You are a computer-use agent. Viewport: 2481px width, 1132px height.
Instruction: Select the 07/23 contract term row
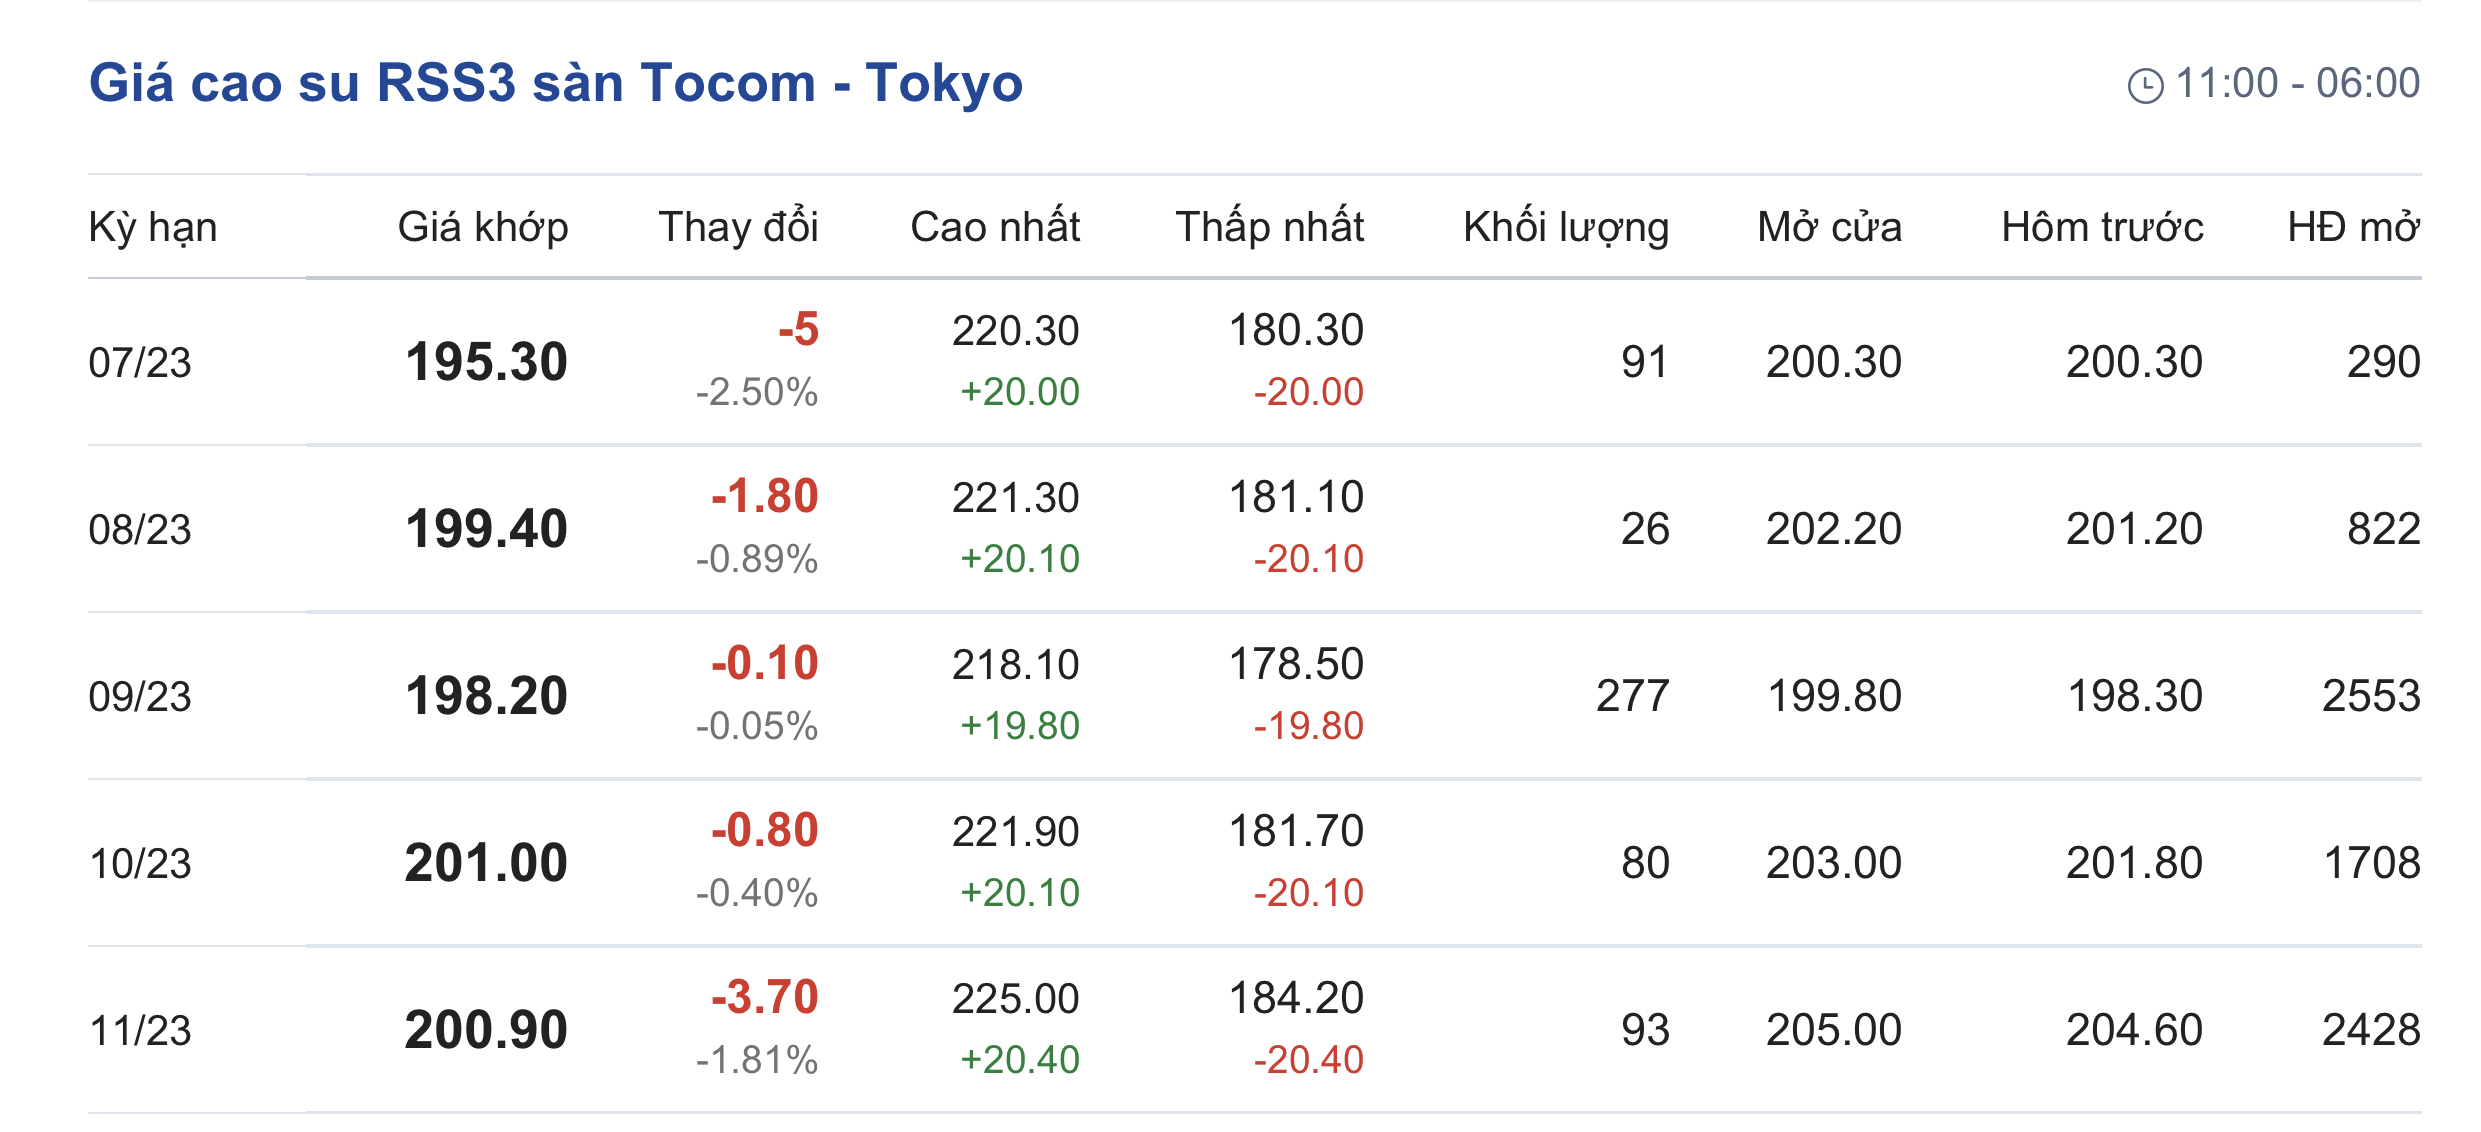point(140,362)
